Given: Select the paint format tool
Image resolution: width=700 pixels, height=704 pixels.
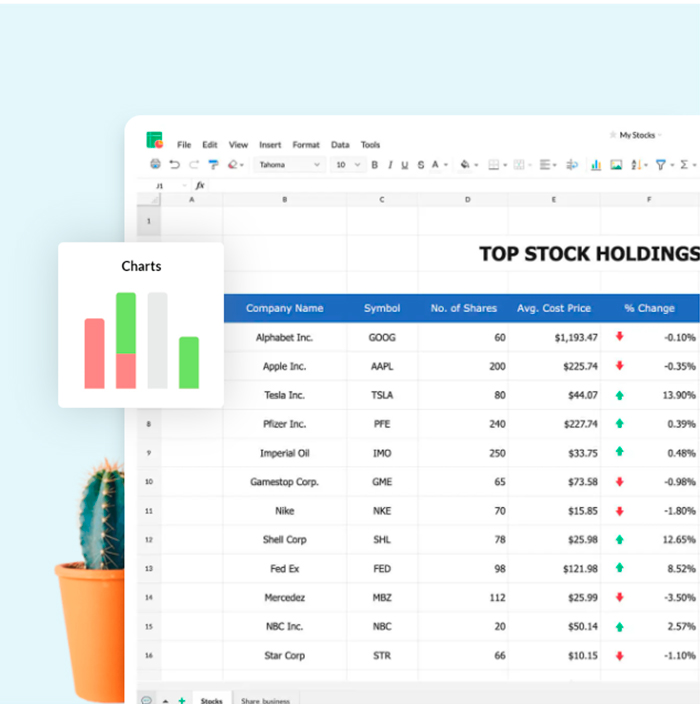Looking at the screenshot, I should pos(213,165).
